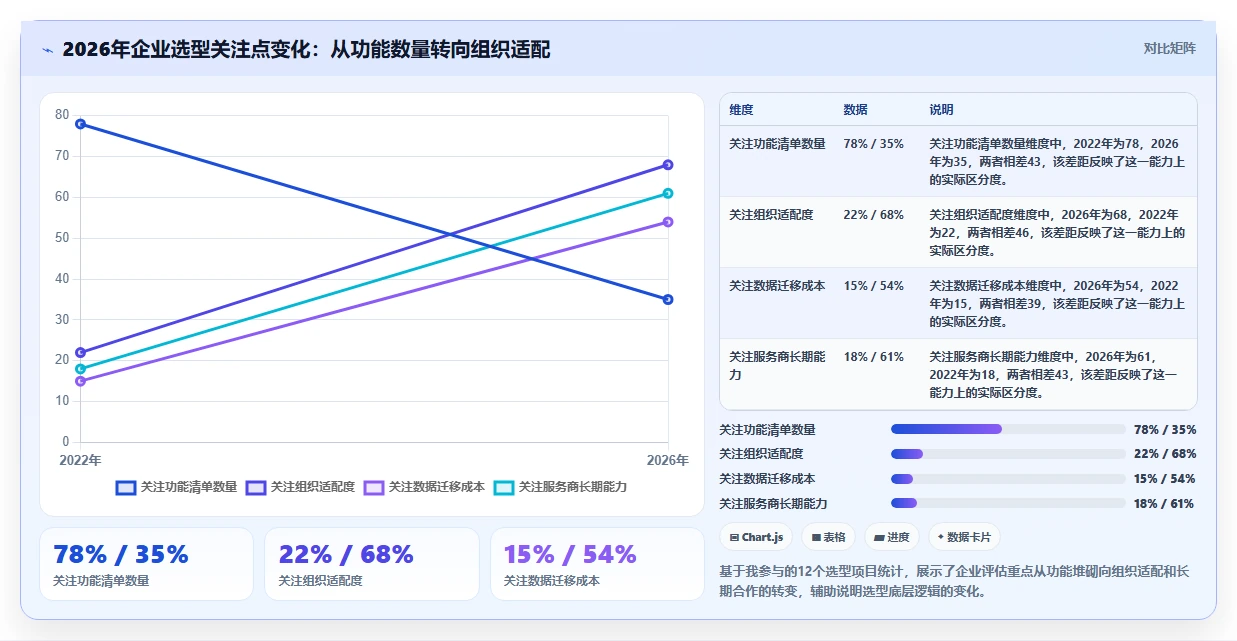This screenshot has width=1237, height=641.
Task: Click the y-axis label 80
Action: [62, 115]
